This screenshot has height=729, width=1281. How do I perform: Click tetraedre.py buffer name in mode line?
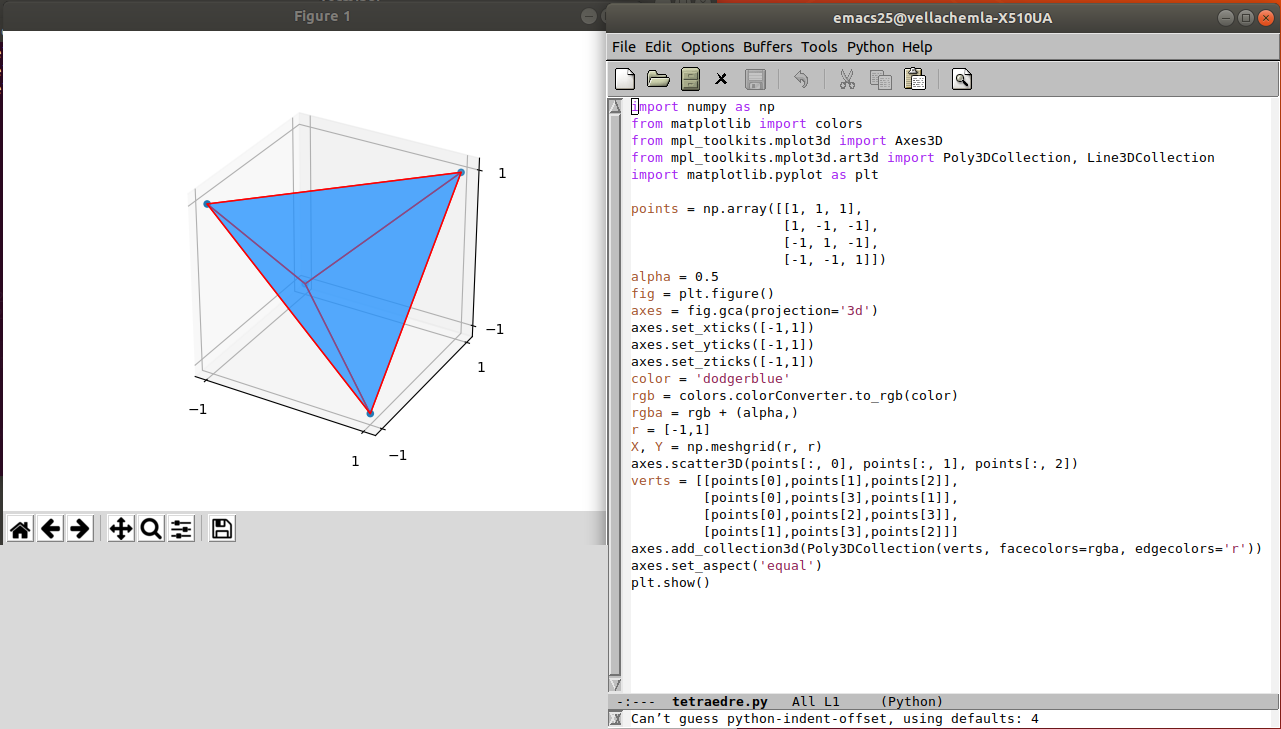719,702
